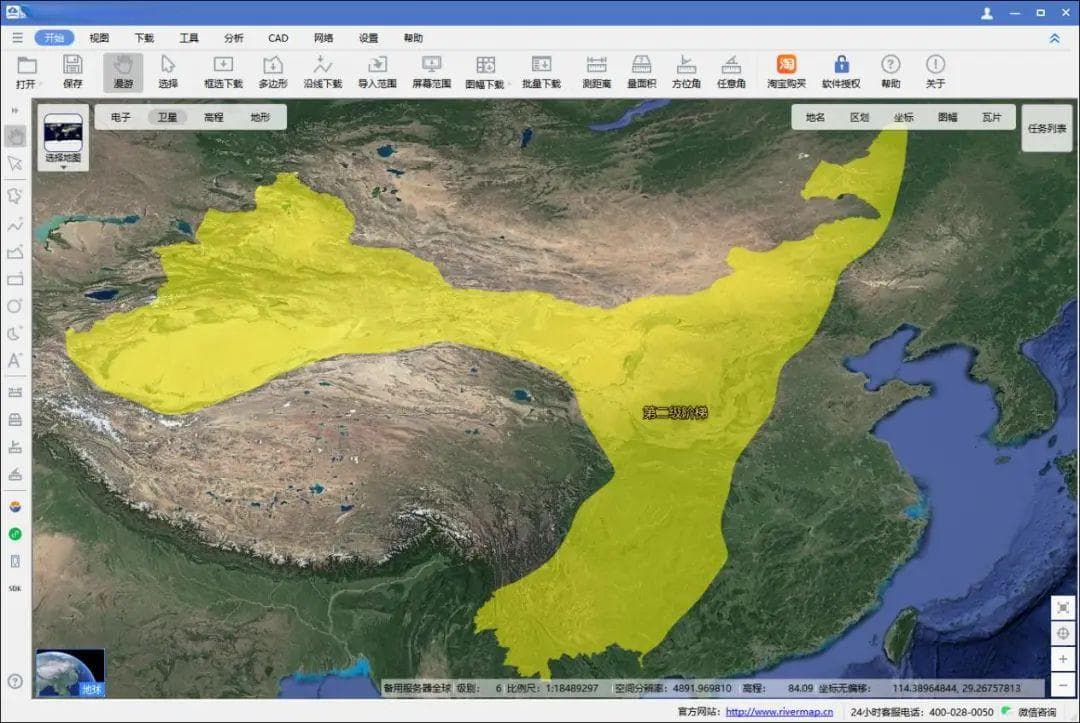Select the 选择 arrow tool in the ribbon
1080x723 pixels.
(167, 72)
